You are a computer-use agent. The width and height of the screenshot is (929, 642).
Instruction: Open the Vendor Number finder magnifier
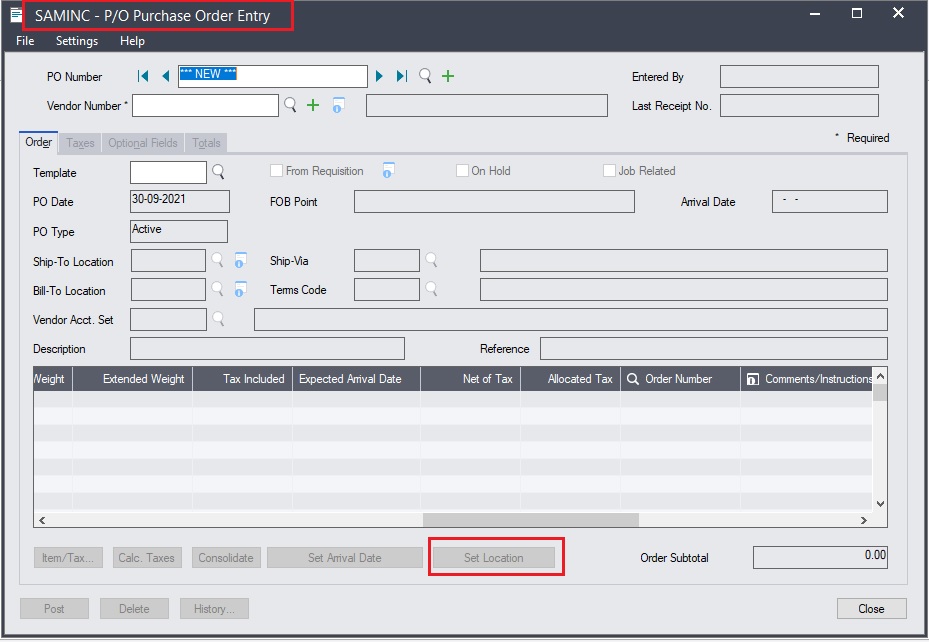[x=290, y=105]
